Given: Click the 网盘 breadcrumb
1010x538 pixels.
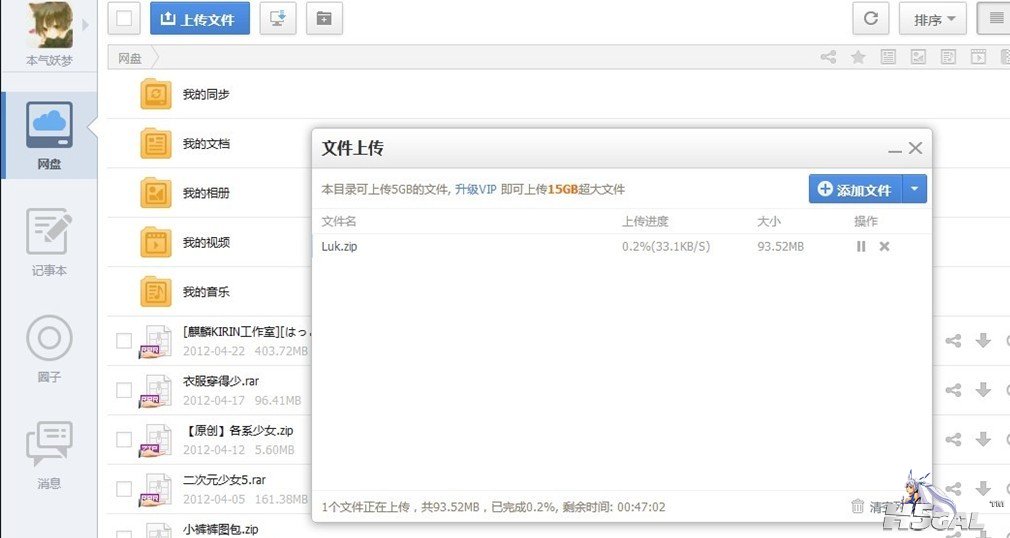Looking at the screenshot, I should coord(130,58).
